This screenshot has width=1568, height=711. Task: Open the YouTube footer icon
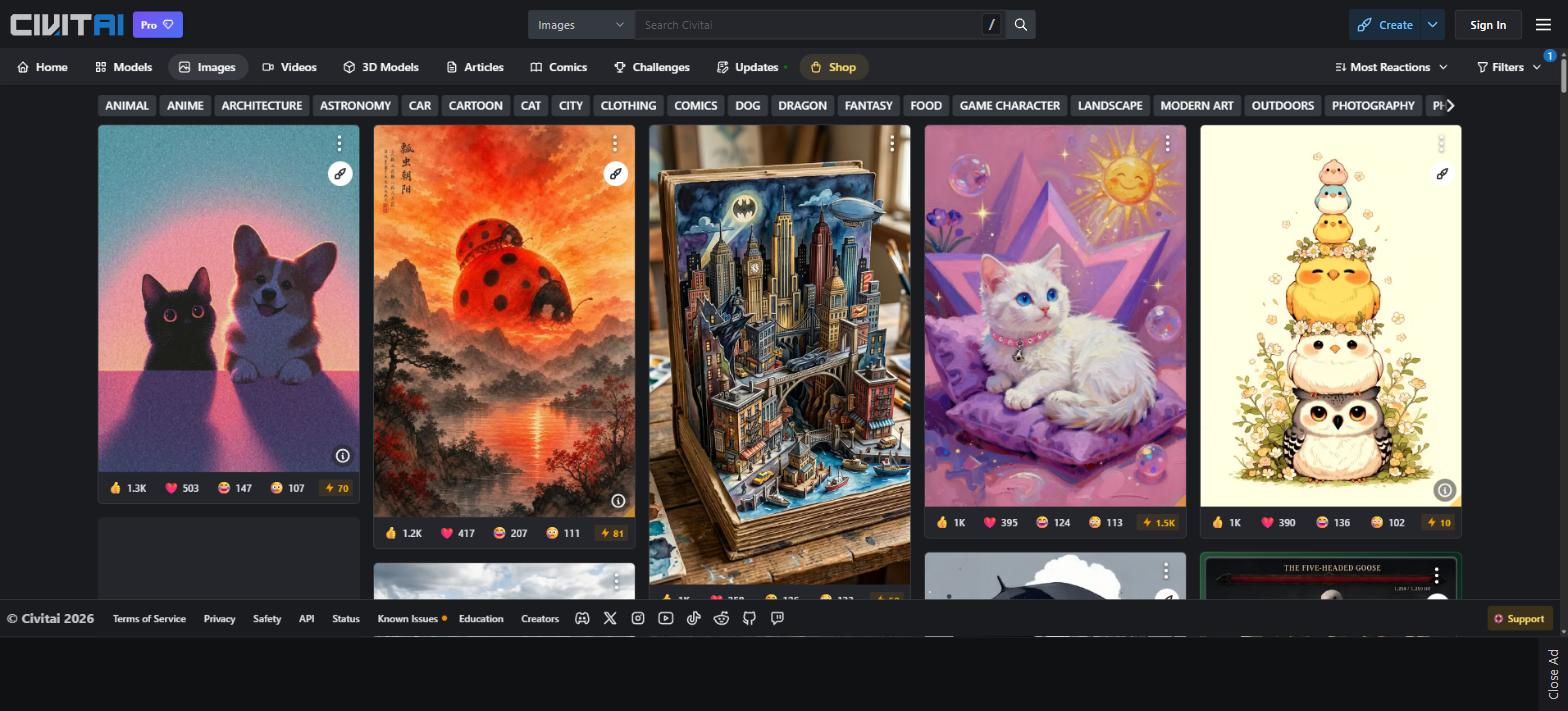(x=666, y=618)
